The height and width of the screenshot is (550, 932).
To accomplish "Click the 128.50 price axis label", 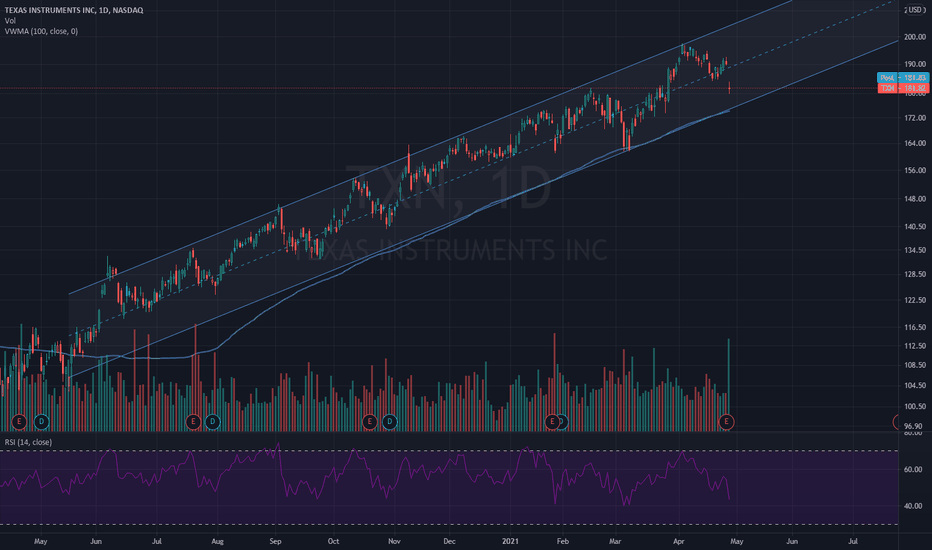I will pos(915,275).
